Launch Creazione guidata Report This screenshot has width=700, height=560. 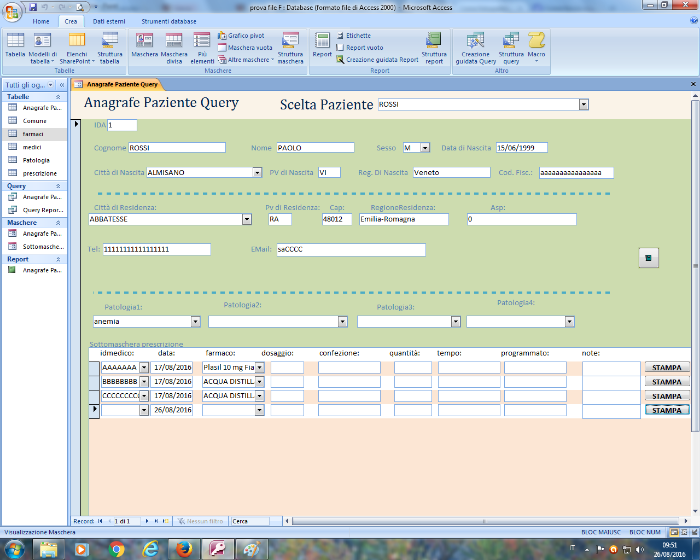tap(377, 59)
